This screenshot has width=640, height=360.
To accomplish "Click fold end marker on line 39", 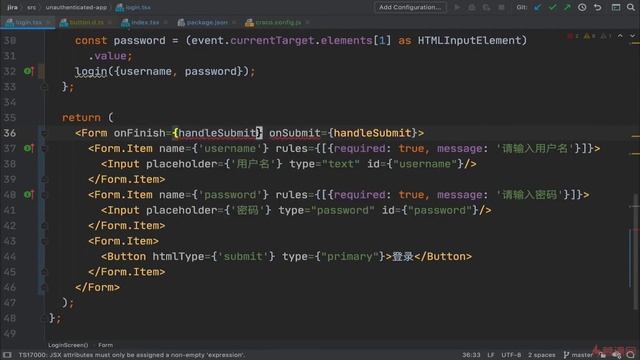I will 44,180.
